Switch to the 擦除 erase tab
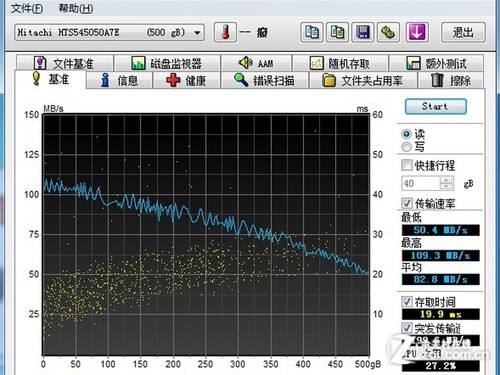The image size is (500, 375). pos(451,80)
